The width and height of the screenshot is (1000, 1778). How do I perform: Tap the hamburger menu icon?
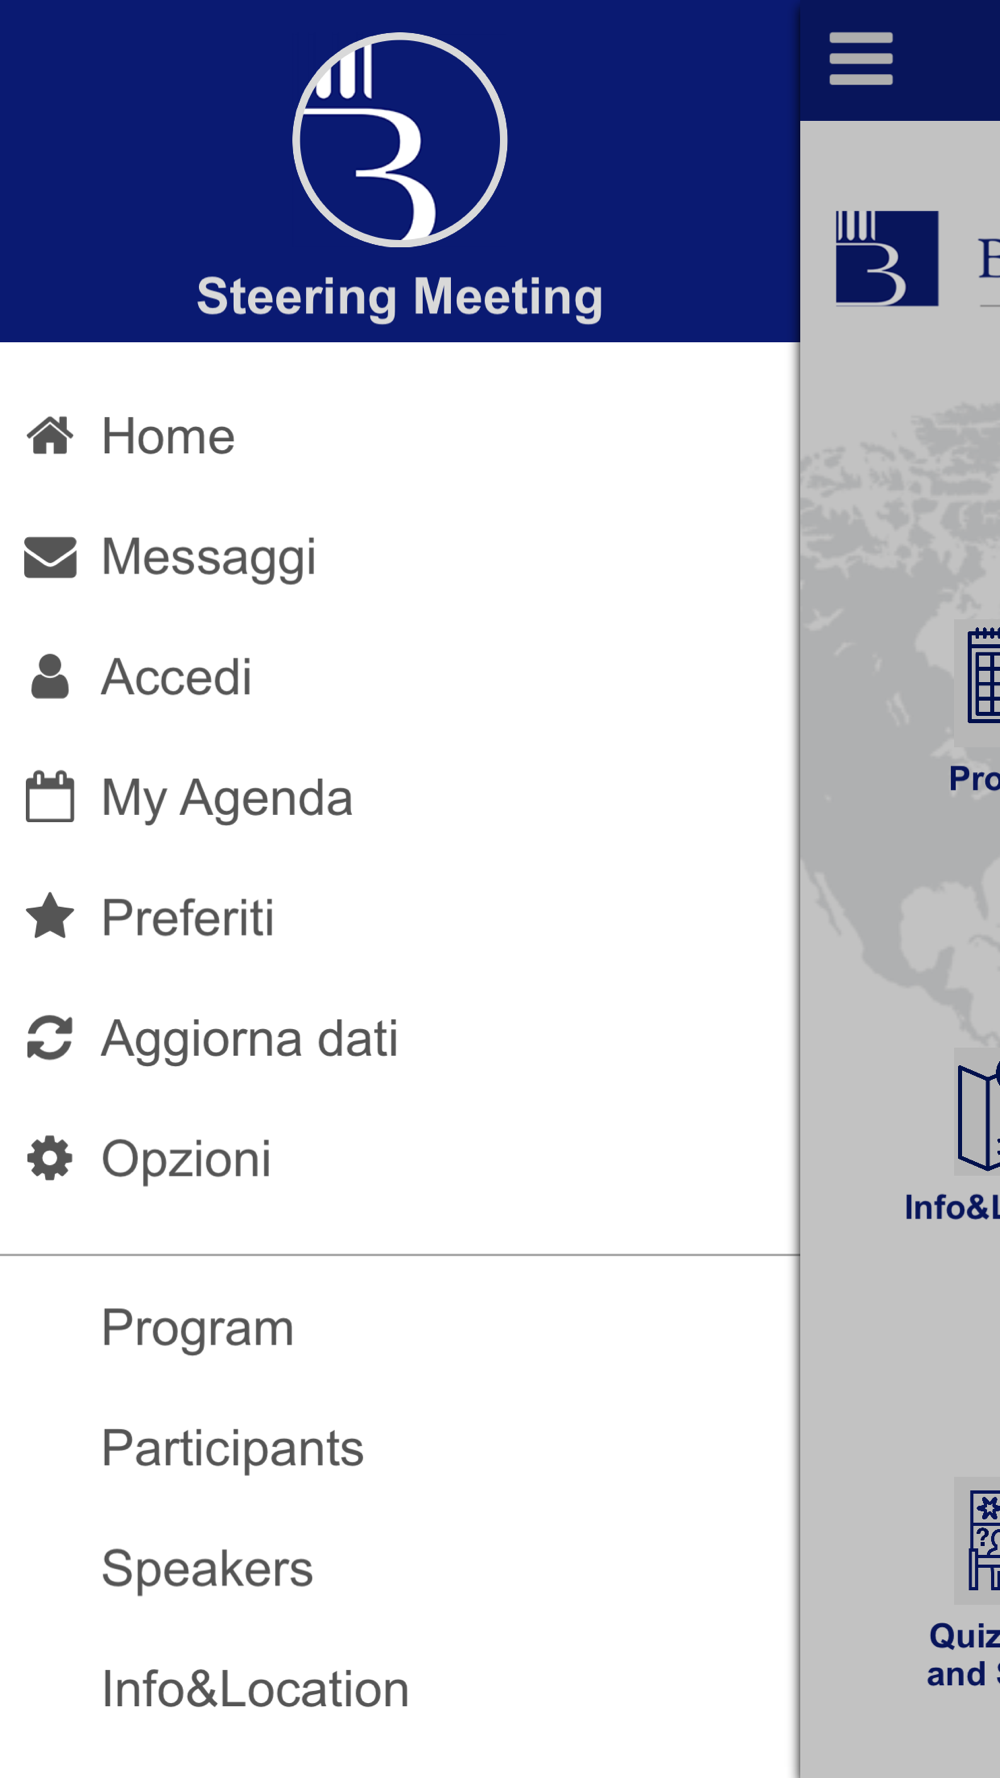click(x=861, y=59)
